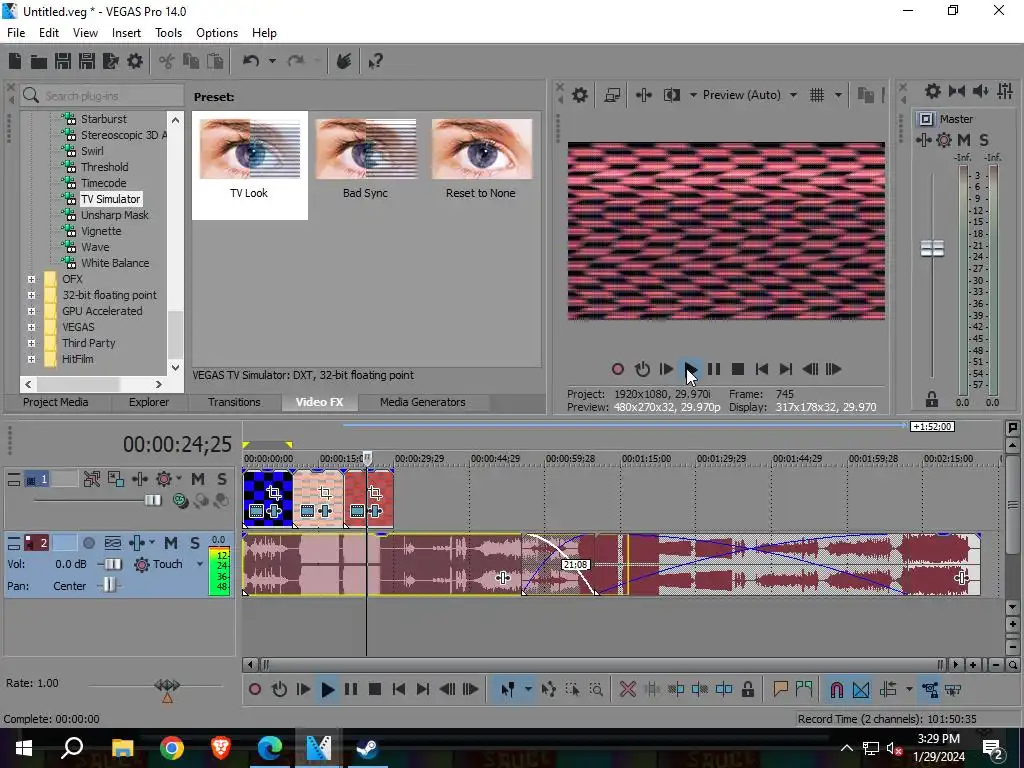The image size is (1024, 768).
Task: Select the TV Look preset
Action: click(x=249, y=165)
